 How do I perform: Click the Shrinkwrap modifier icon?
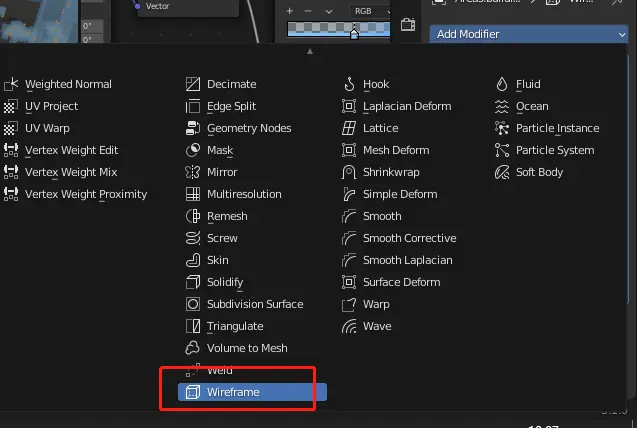(349, 172)
